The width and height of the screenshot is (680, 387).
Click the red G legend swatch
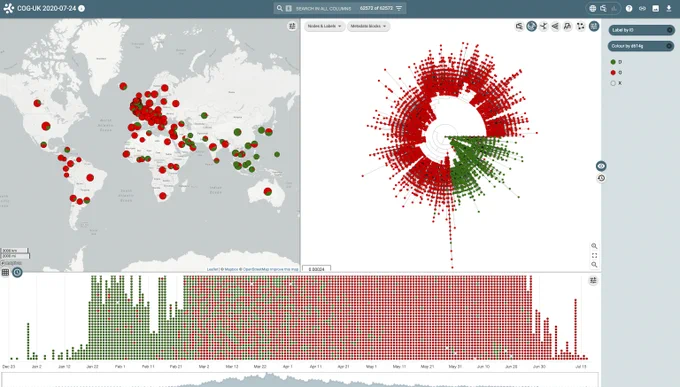pyautogui.click(x=613, y=72)
